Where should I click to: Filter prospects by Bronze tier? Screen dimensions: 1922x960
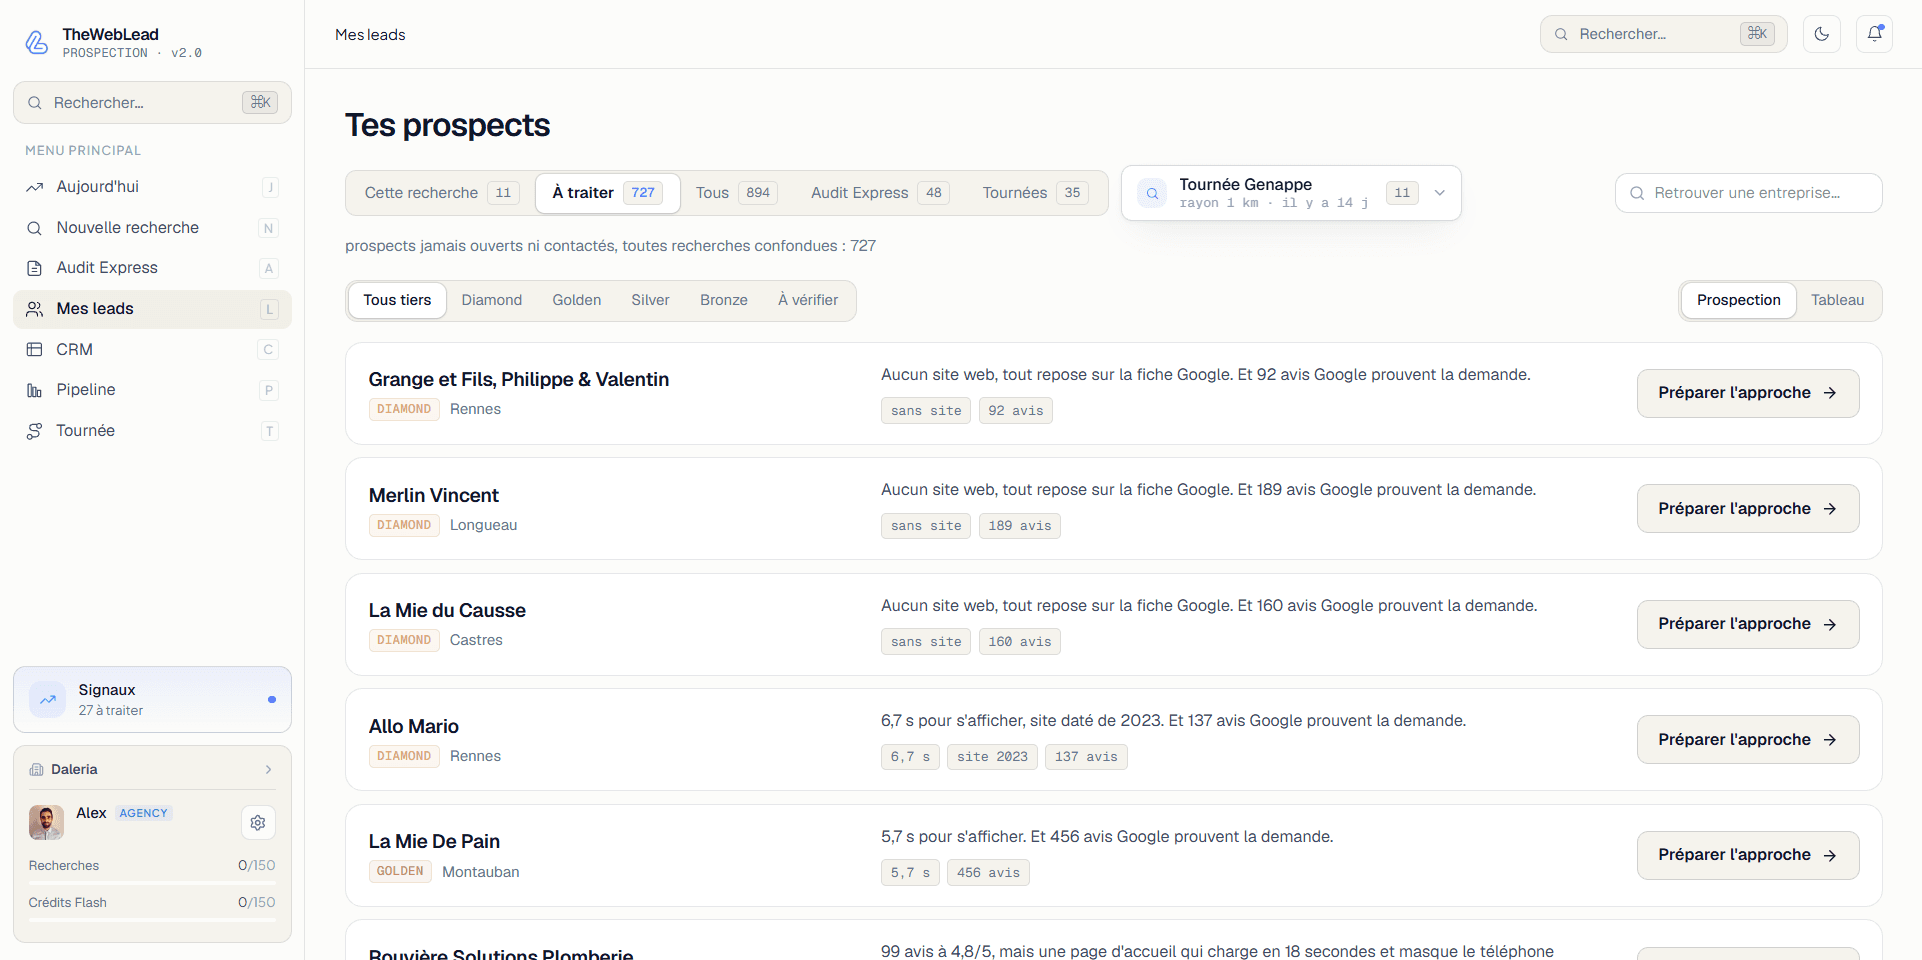tap(724, 300)
